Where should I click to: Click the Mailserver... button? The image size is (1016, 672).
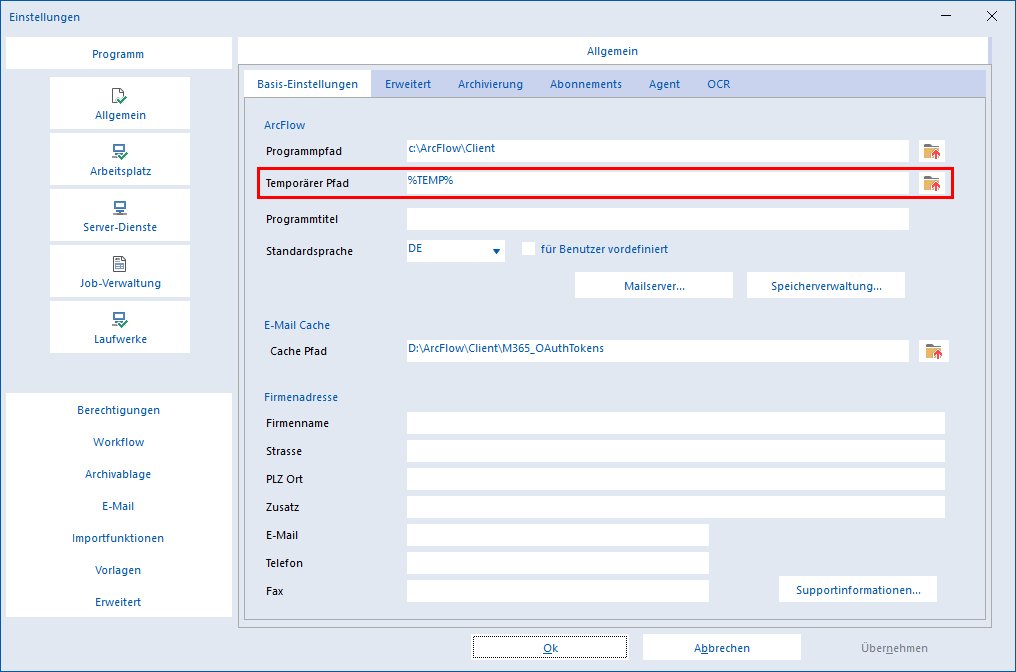click(654, 286)
